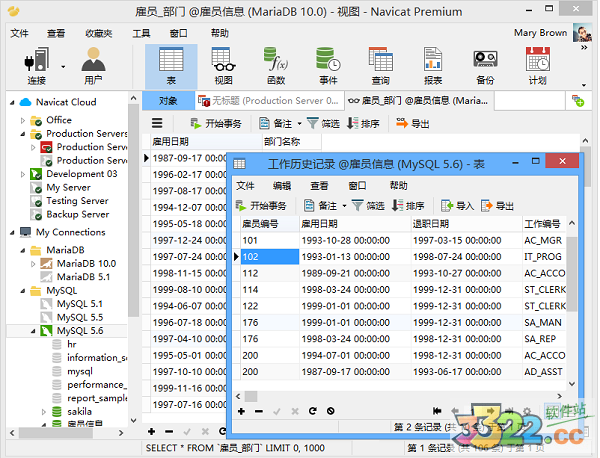Select the Query (查询) toolbar icon
600x458 pixels.
pyautogui.click(x=381, y=66)
